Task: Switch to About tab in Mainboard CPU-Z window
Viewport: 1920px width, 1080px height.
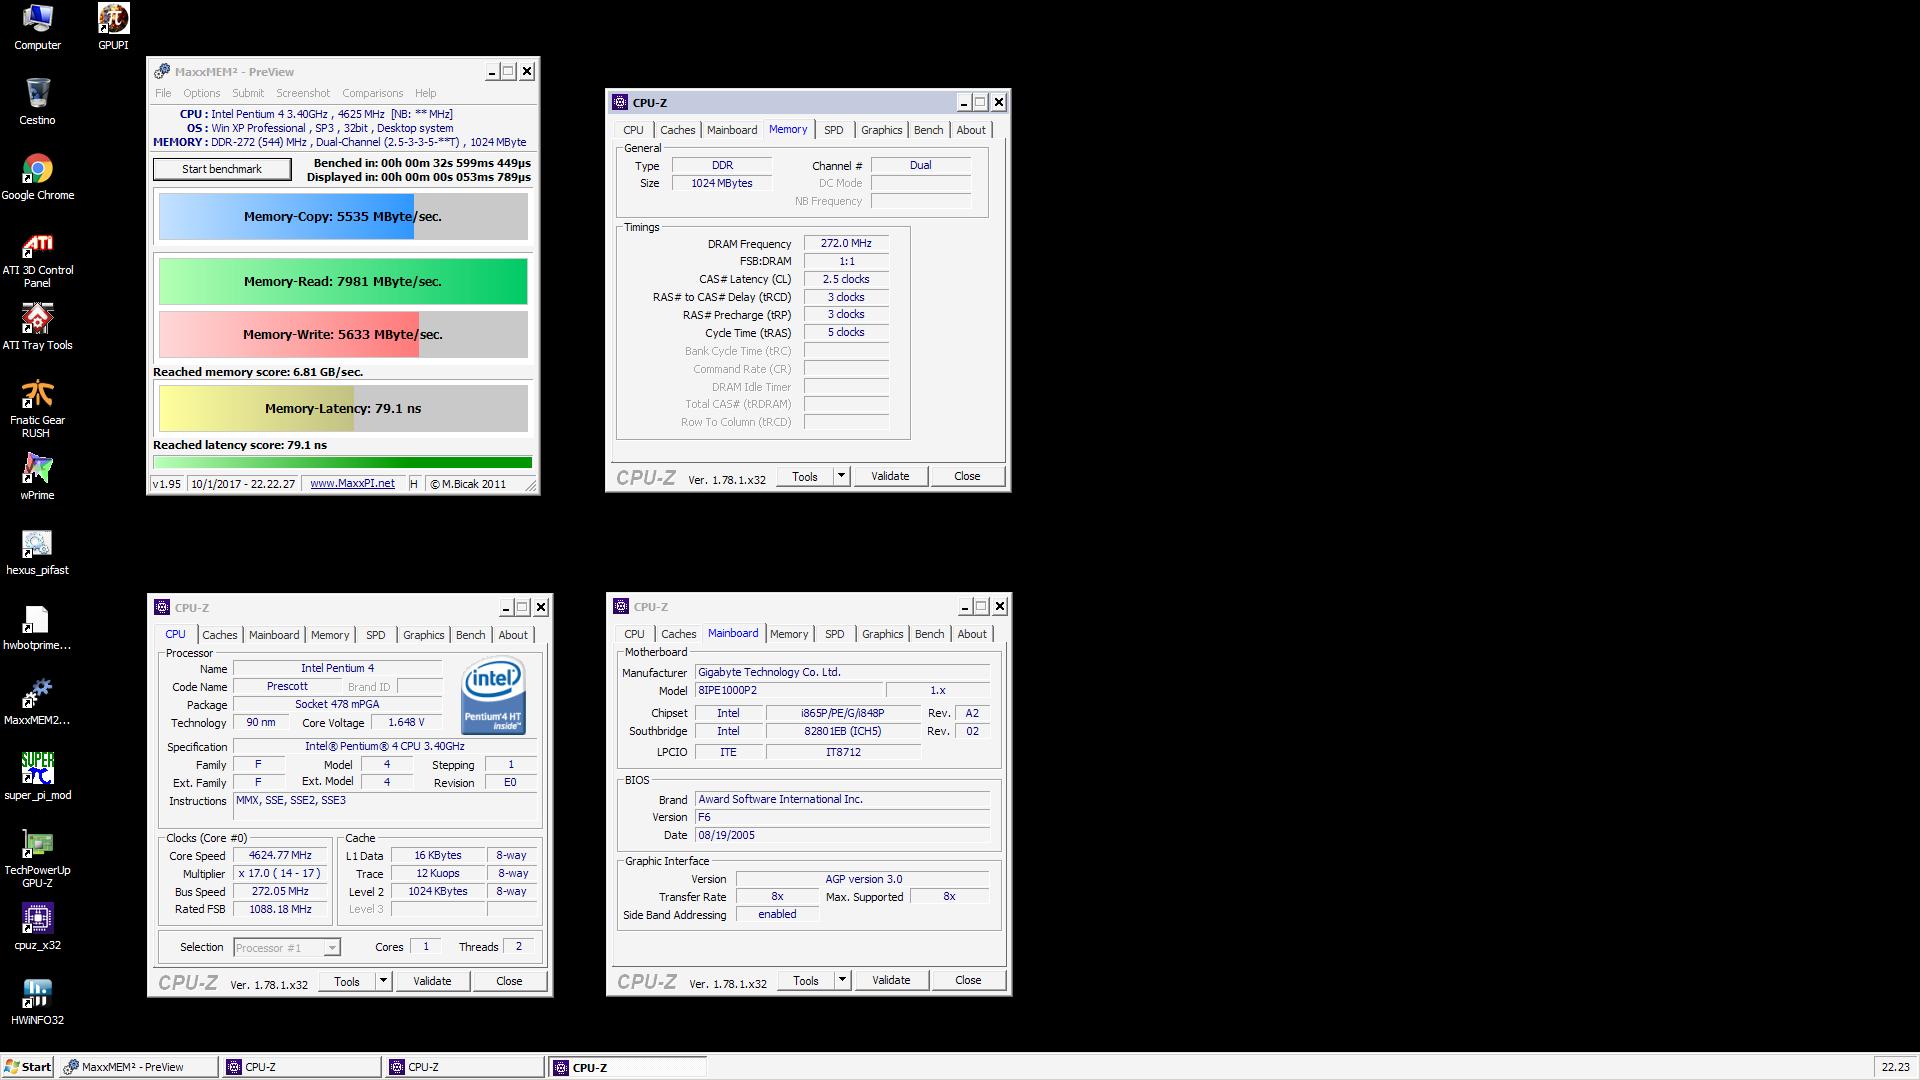Action: click(972, 634)
